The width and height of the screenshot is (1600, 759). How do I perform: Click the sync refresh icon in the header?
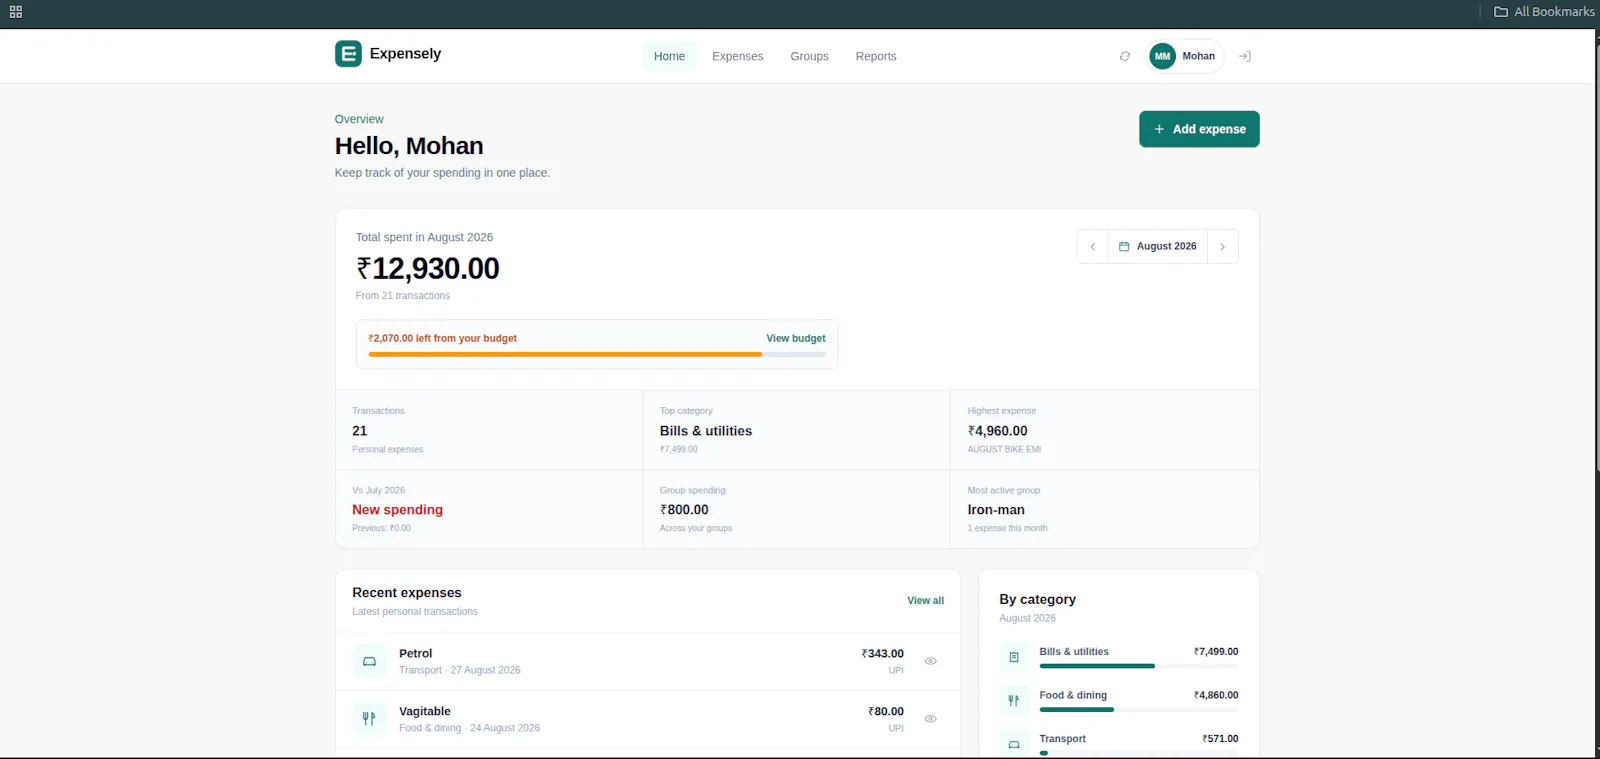[x=1125, y=56]
